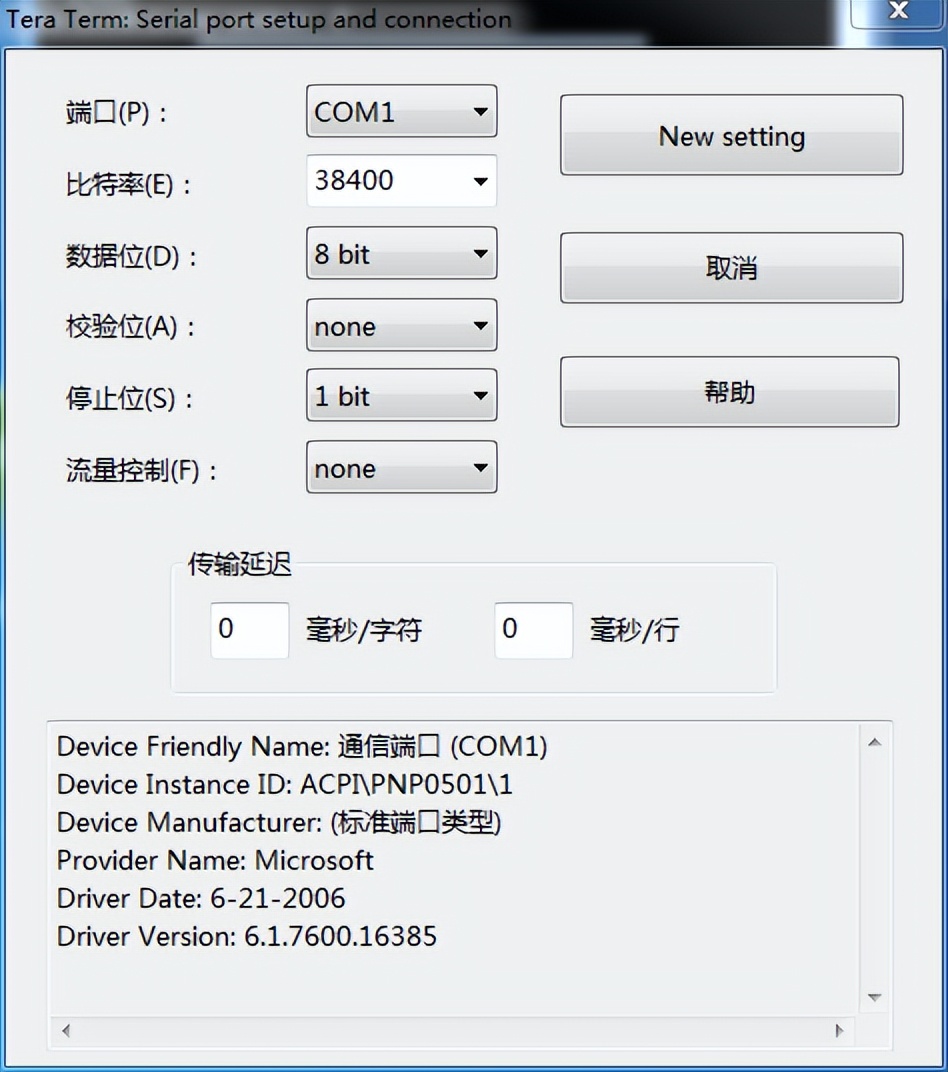This screenshot has width=948, height=1072.
Task: Click the New setting button
Action: click(730, 136)
